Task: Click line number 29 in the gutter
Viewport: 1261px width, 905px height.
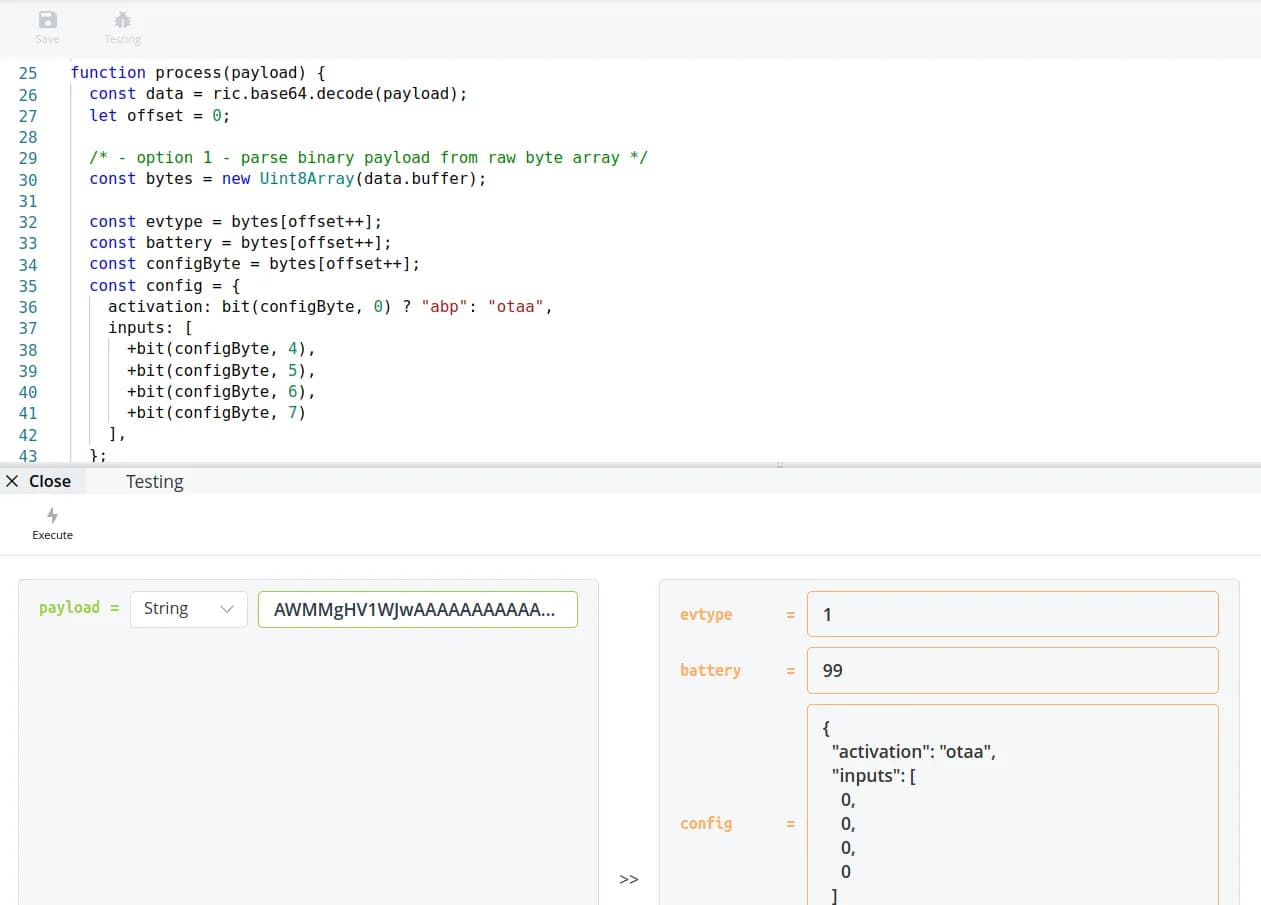Action: (x=28, y=158)
